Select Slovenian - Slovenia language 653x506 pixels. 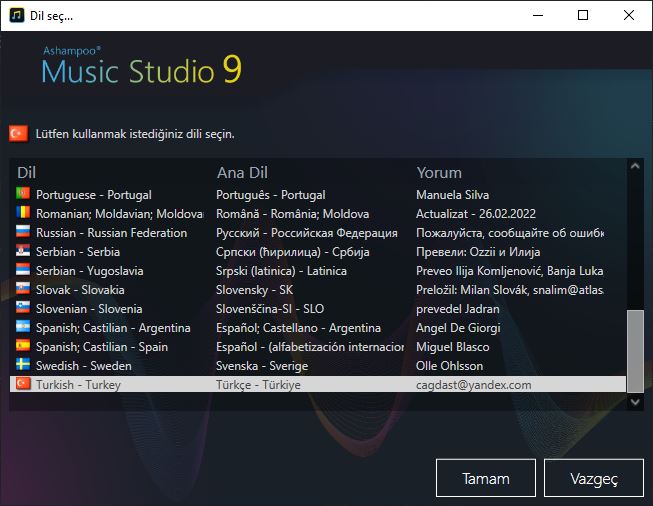(89, 309)
